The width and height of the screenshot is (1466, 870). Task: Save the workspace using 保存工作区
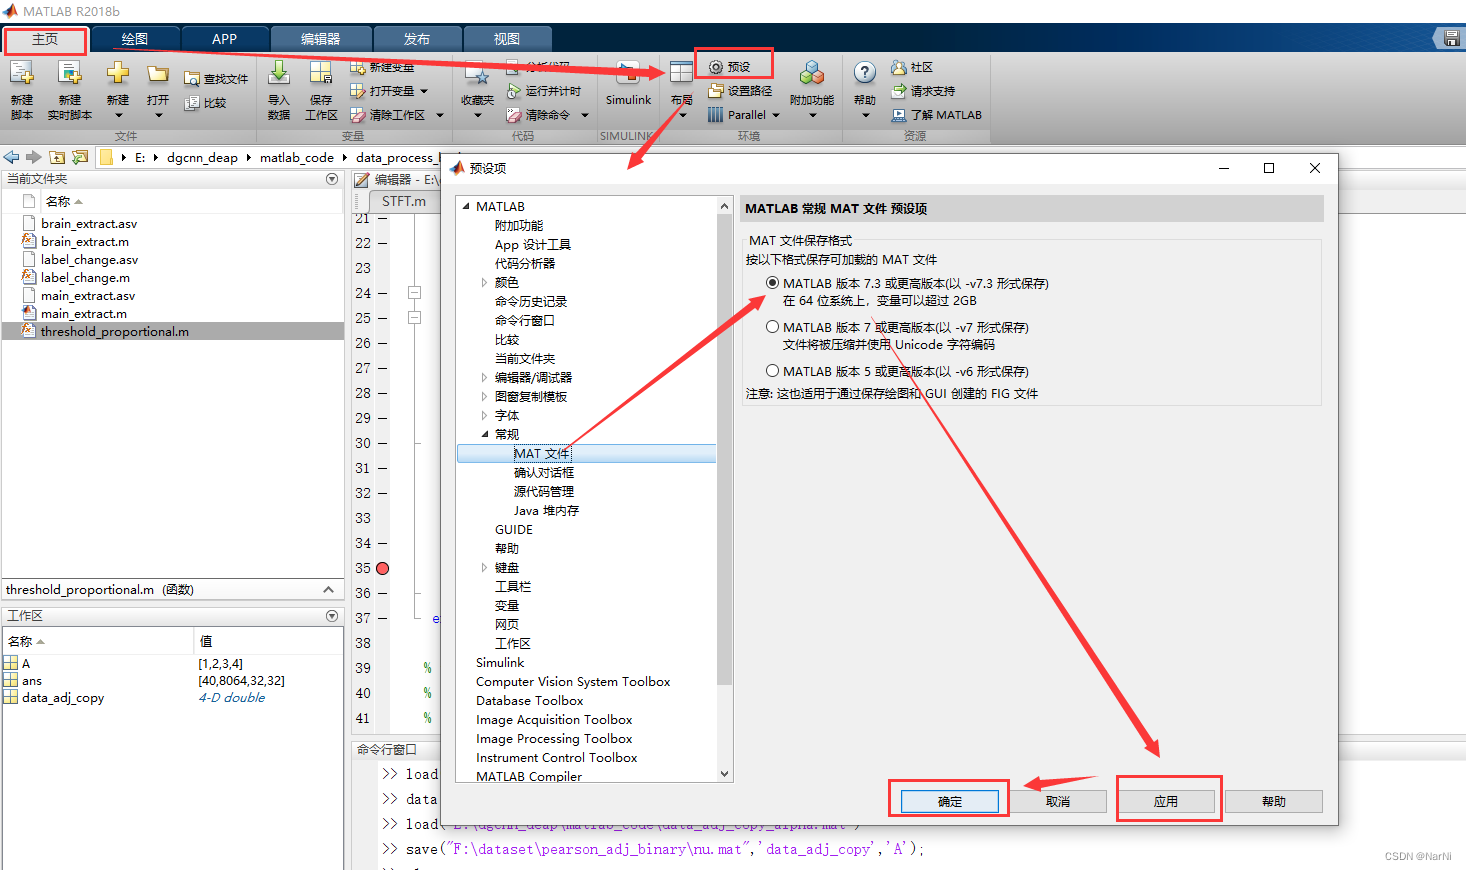point(320,89)
